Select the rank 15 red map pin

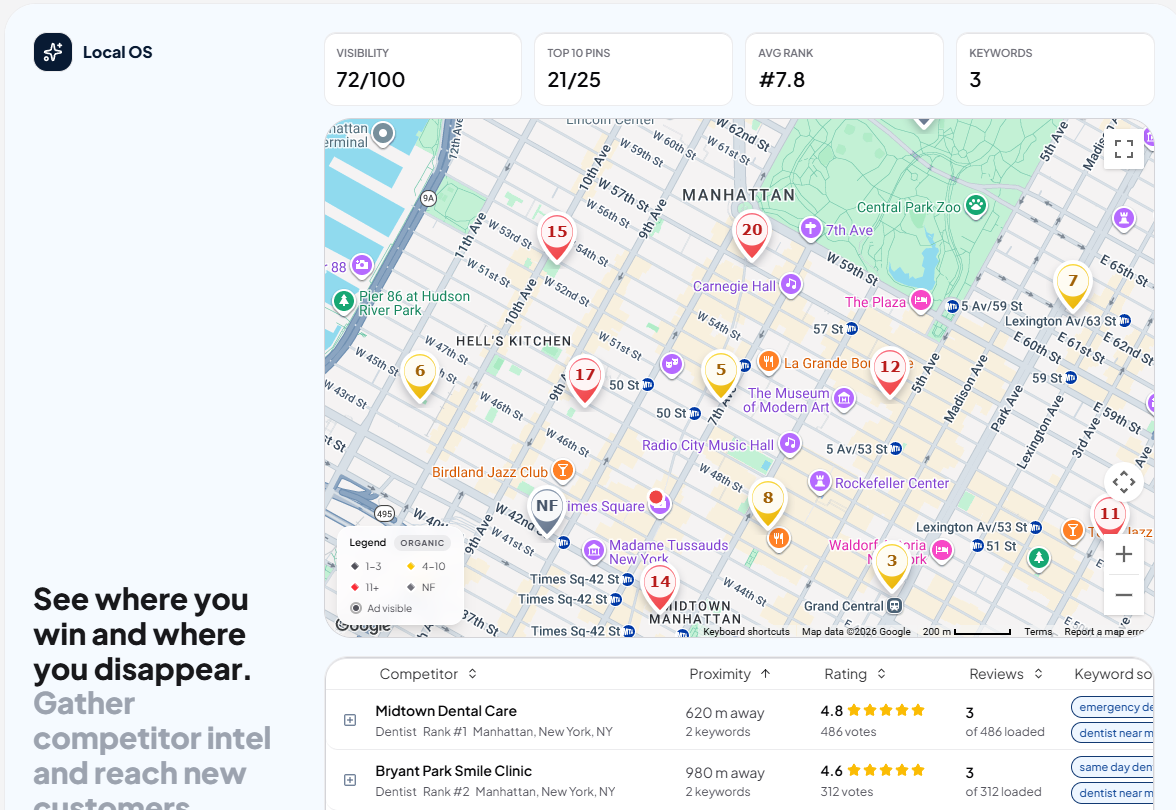(556, 237)
